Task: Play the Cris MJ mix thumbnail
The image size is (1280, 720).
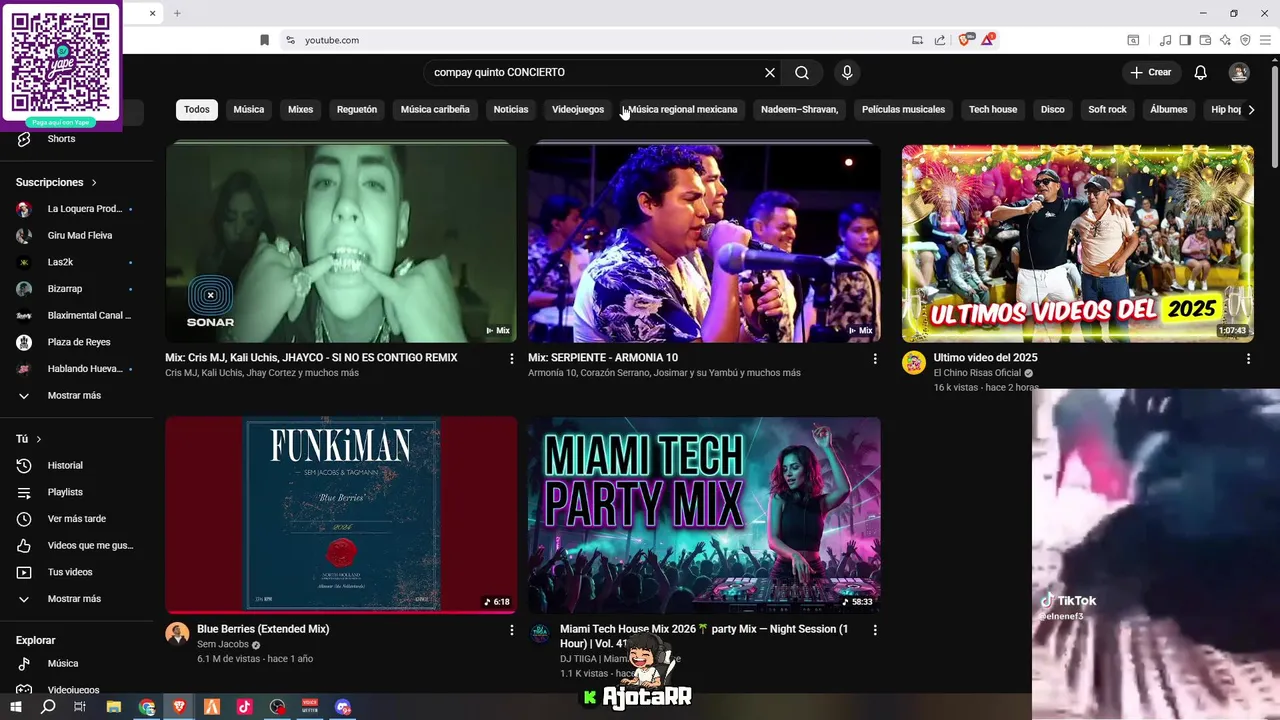Action: [341, 243]
